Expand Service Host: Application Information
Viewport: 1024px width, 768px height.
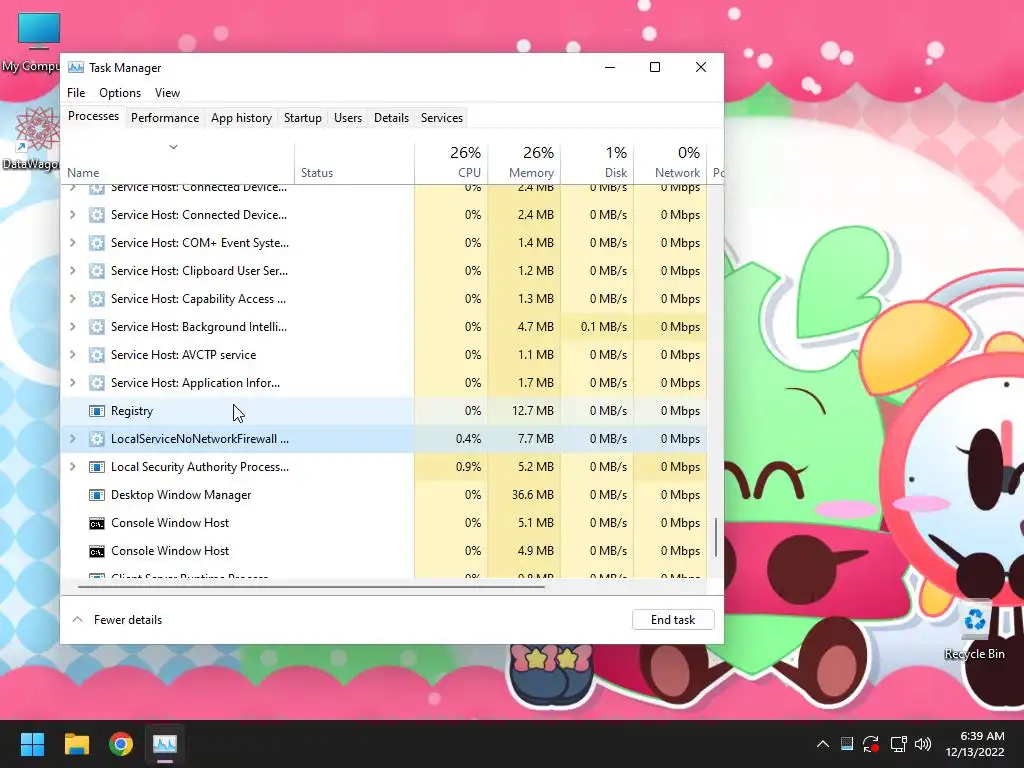click(x=72, y=383)
